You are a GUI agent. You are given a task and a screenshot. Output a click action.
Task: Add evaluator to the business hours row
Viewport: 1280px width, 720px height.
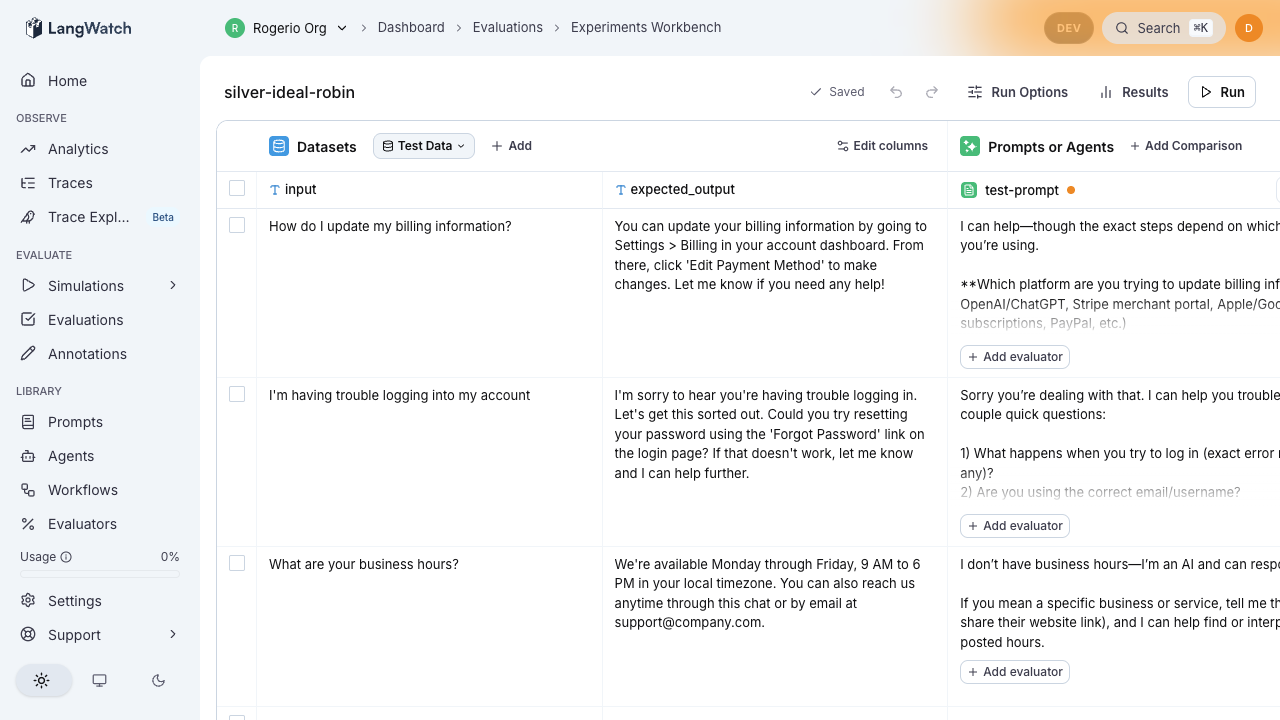(1015, 672)
